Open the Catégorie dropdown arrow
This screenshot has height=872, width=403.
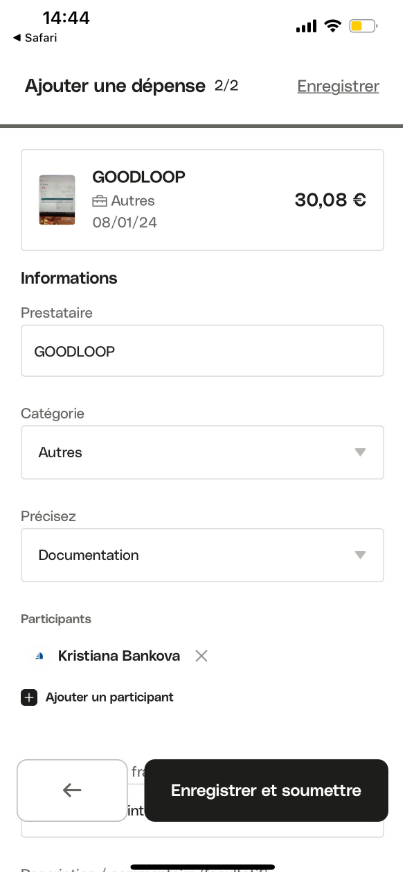[x=360, y=452]
